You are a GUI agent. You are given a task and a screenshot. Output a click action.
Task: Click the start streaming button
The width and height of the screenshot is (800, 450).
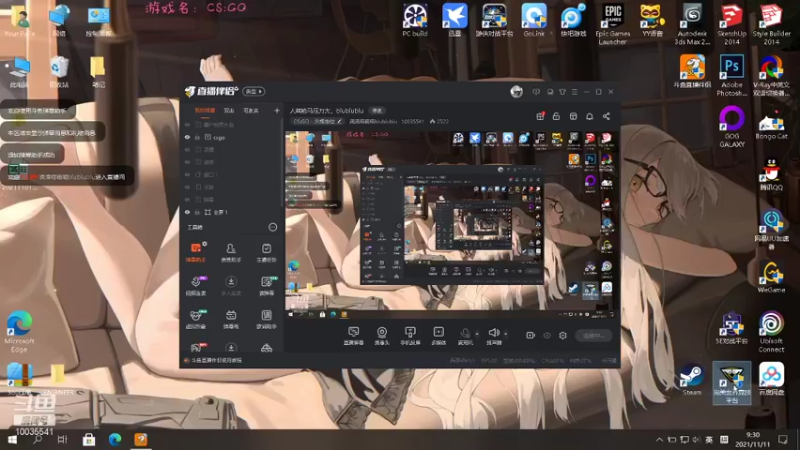pos(594,335)
